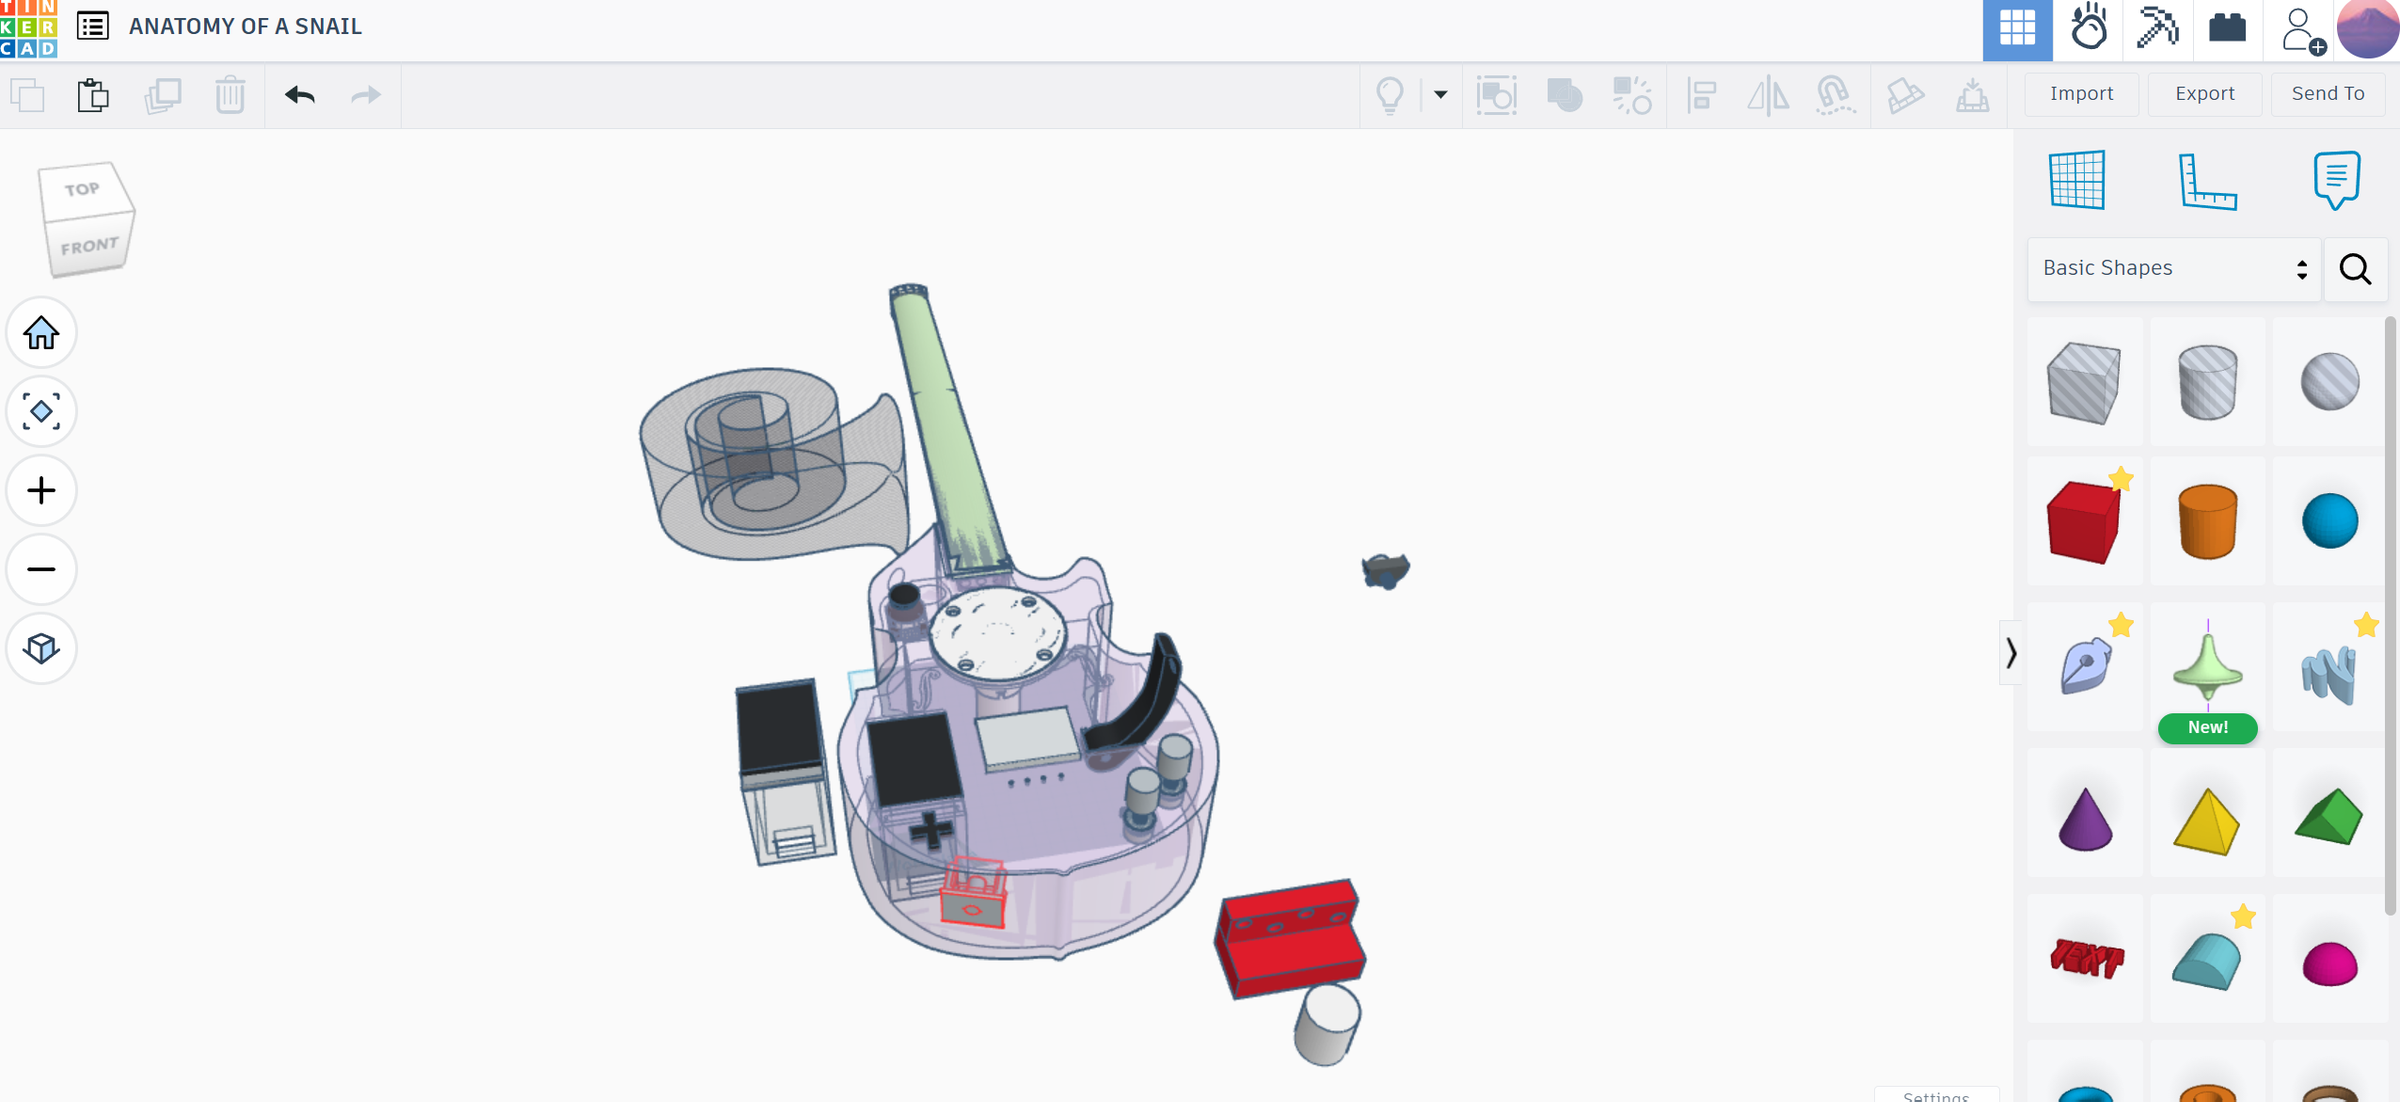
Task: Select the red block object in canvas
Action: tap(1289, 938)
